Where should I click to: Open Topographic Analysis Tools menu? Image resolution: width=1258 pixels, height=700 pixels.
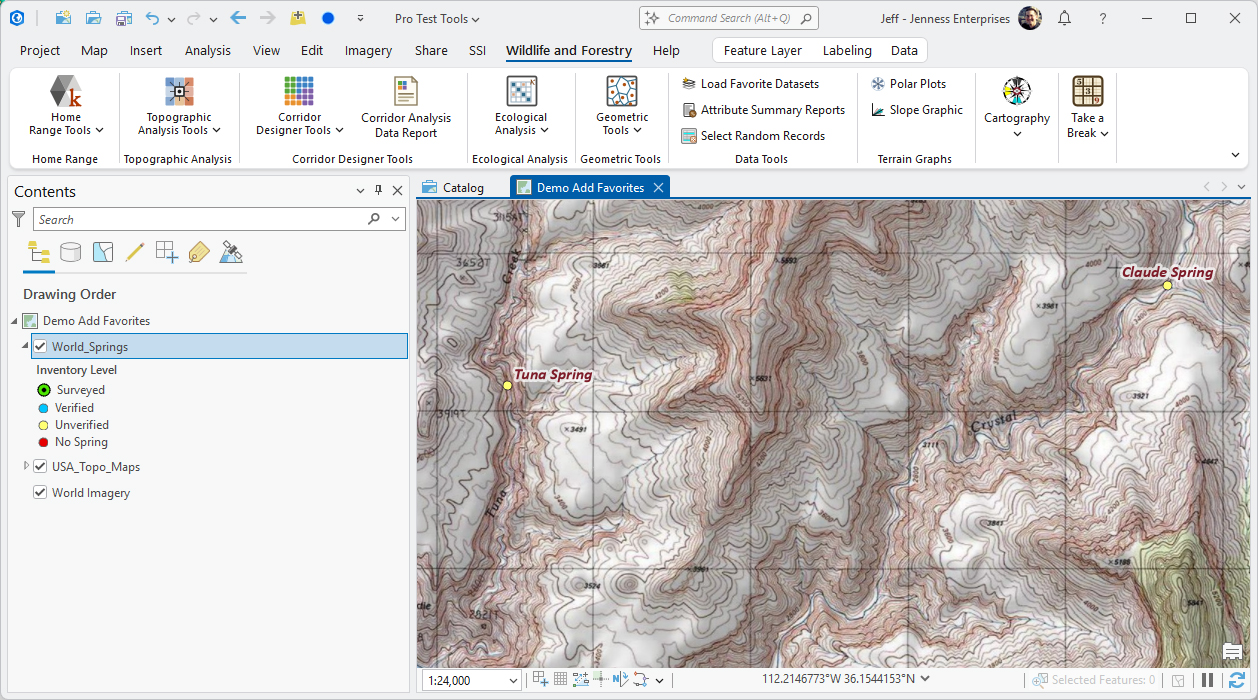(x=179, y=106)
